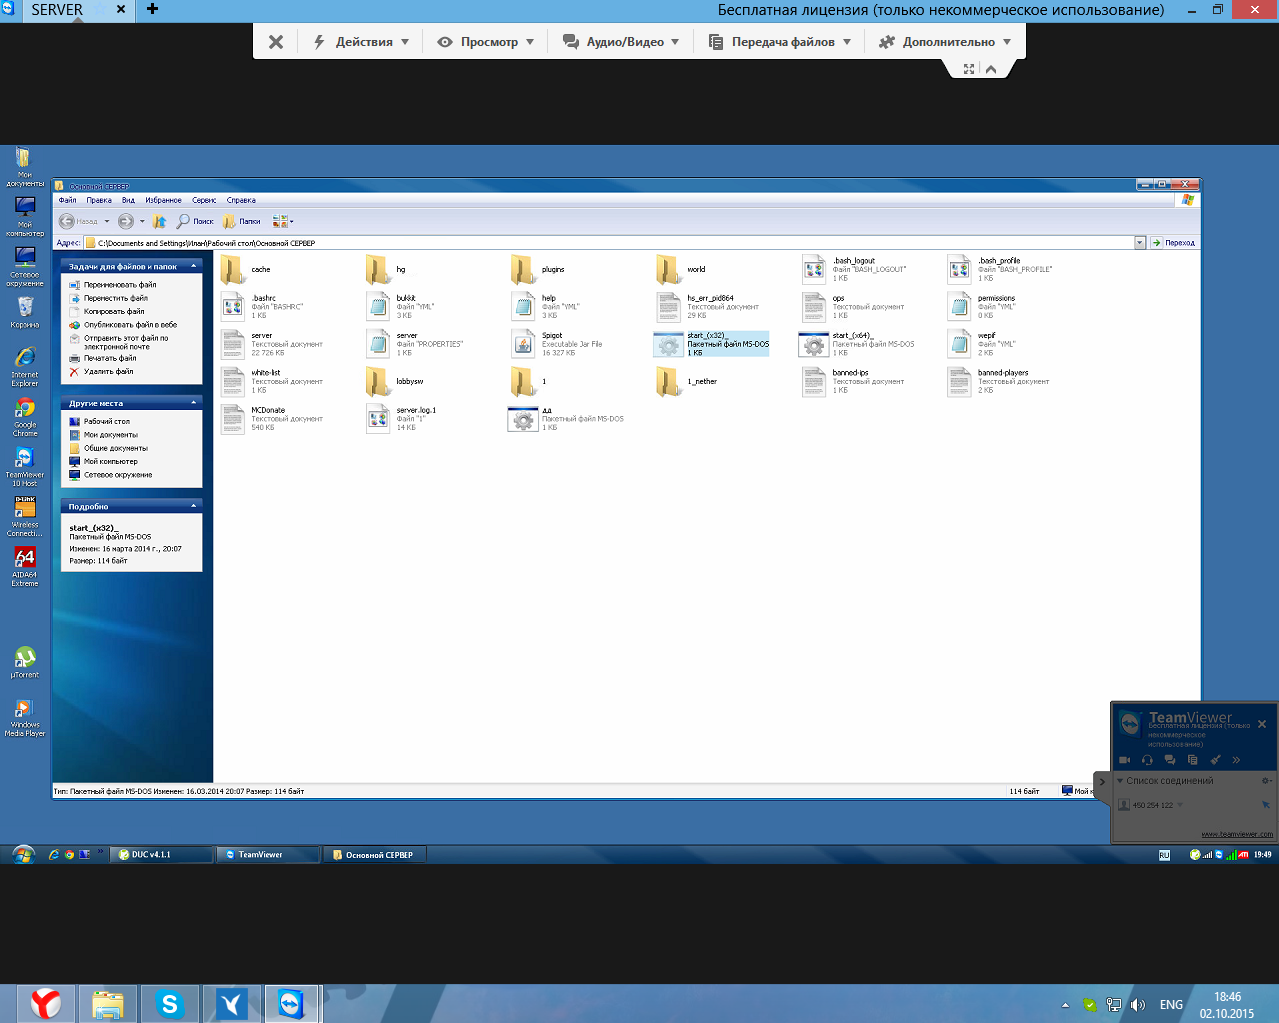Click Удалить файл in the tasks pane
This screenshot has height=1023, width=1279.
pos(108,372)
